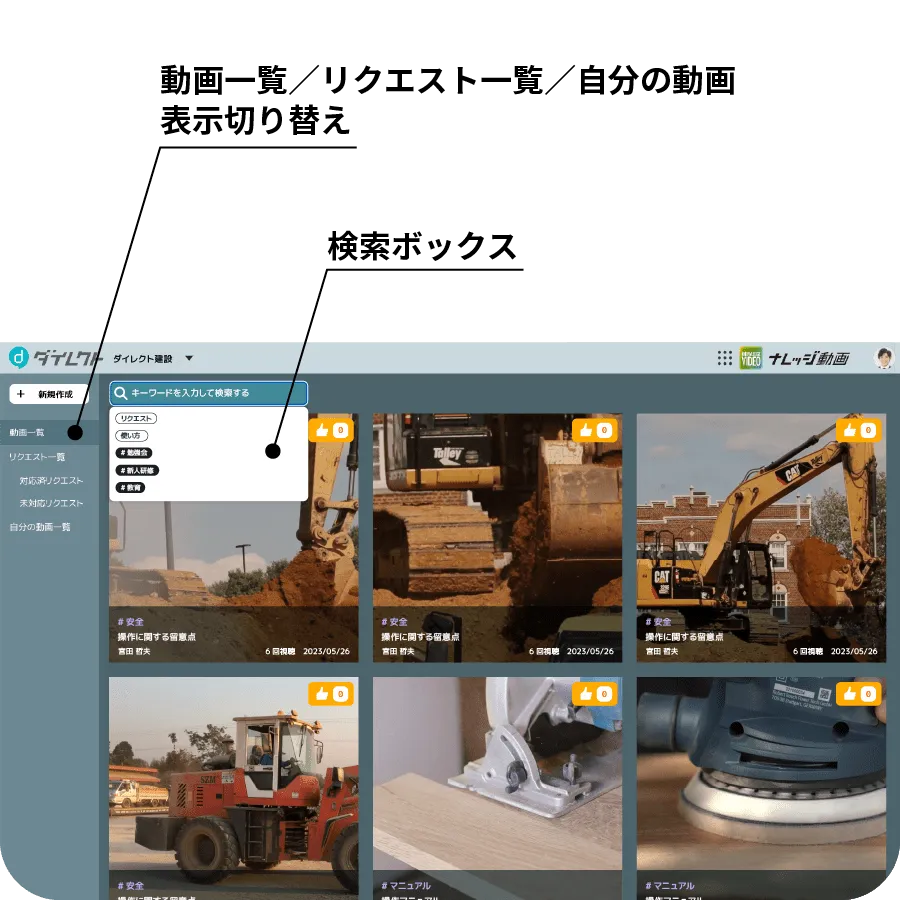Pick the #新人研修 tag suggestion
The width and height of the screenshot is (900, 900).
[137, 470]
